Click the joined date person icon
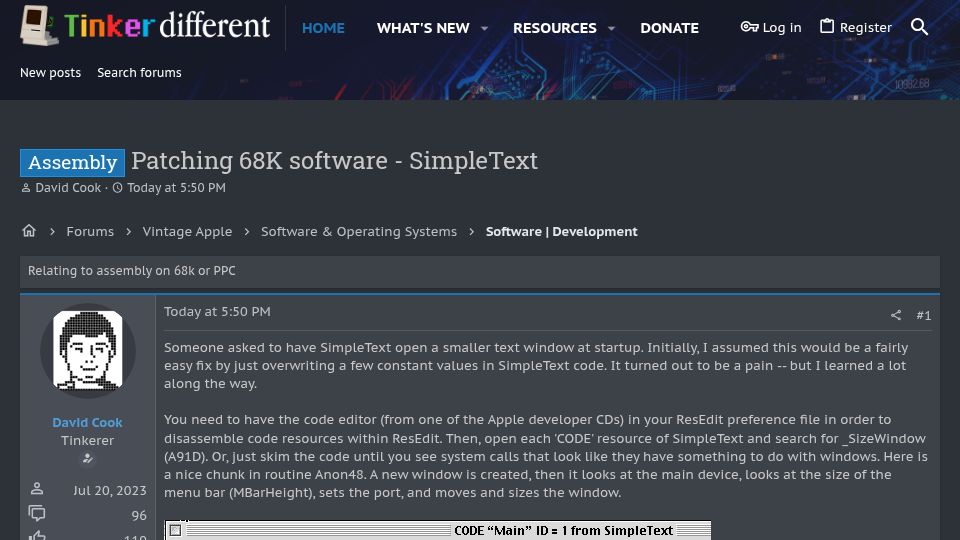 pyautogui.click(x=37, y=489)
